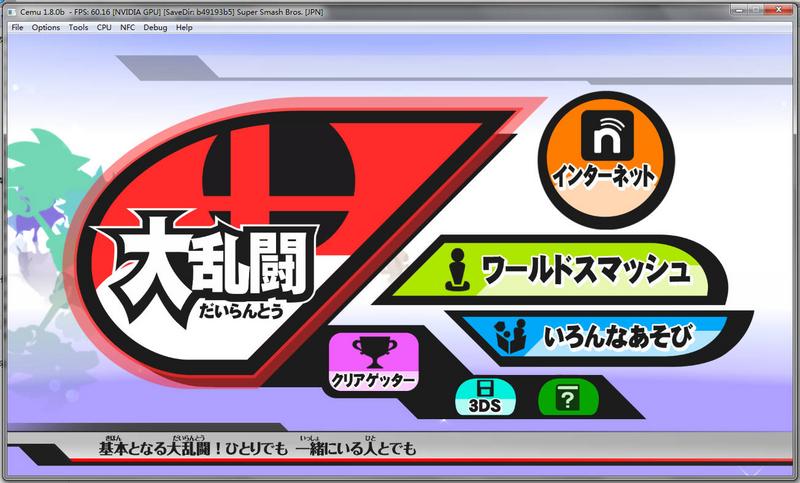Open the Tools menu
The image size is (800, 483).
[78, 27]
